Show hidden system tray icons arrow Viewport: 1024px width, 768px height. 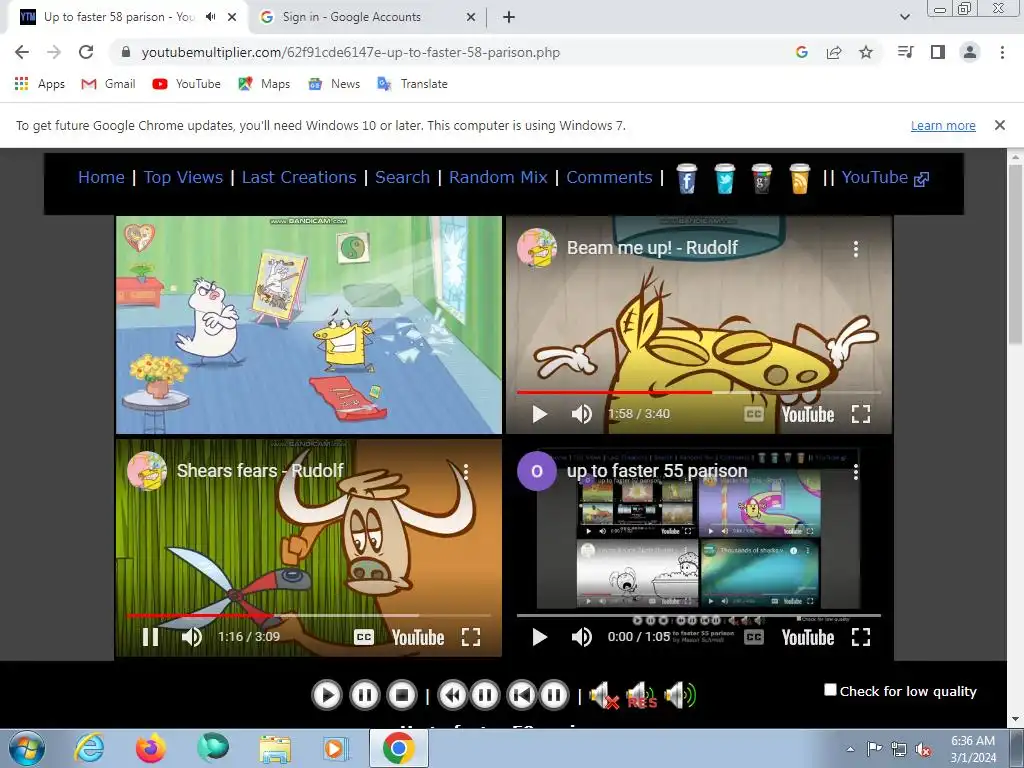(850, 749)
